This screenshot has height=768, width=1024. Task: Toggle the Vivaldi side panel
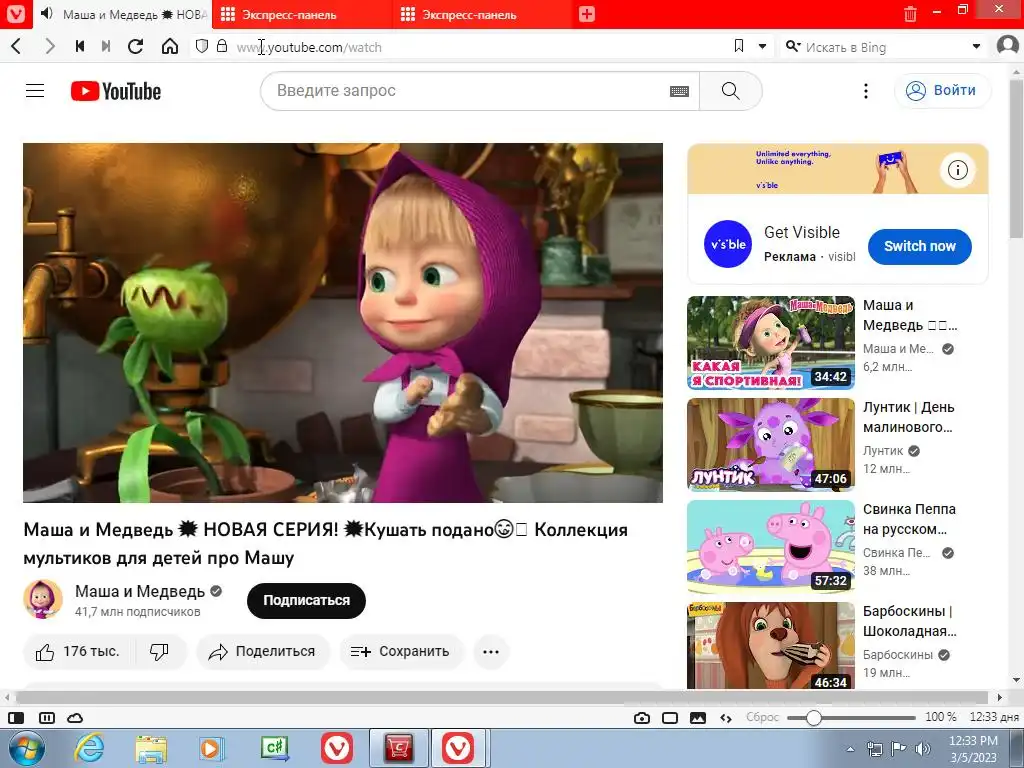coord(16,718)
